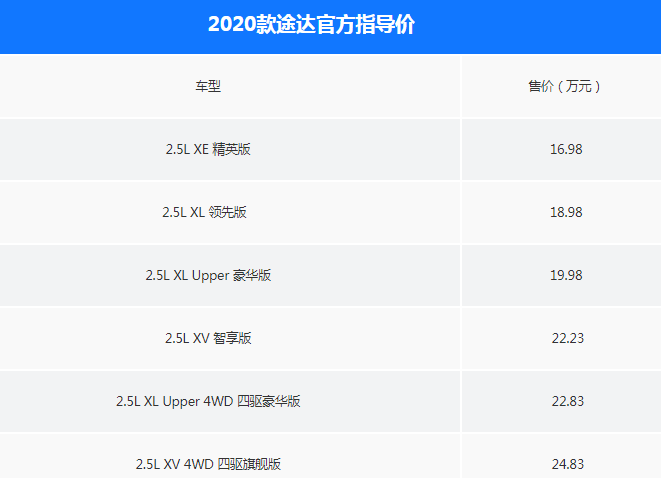Select the 售价（万元） column header

[x=564, y=86]
